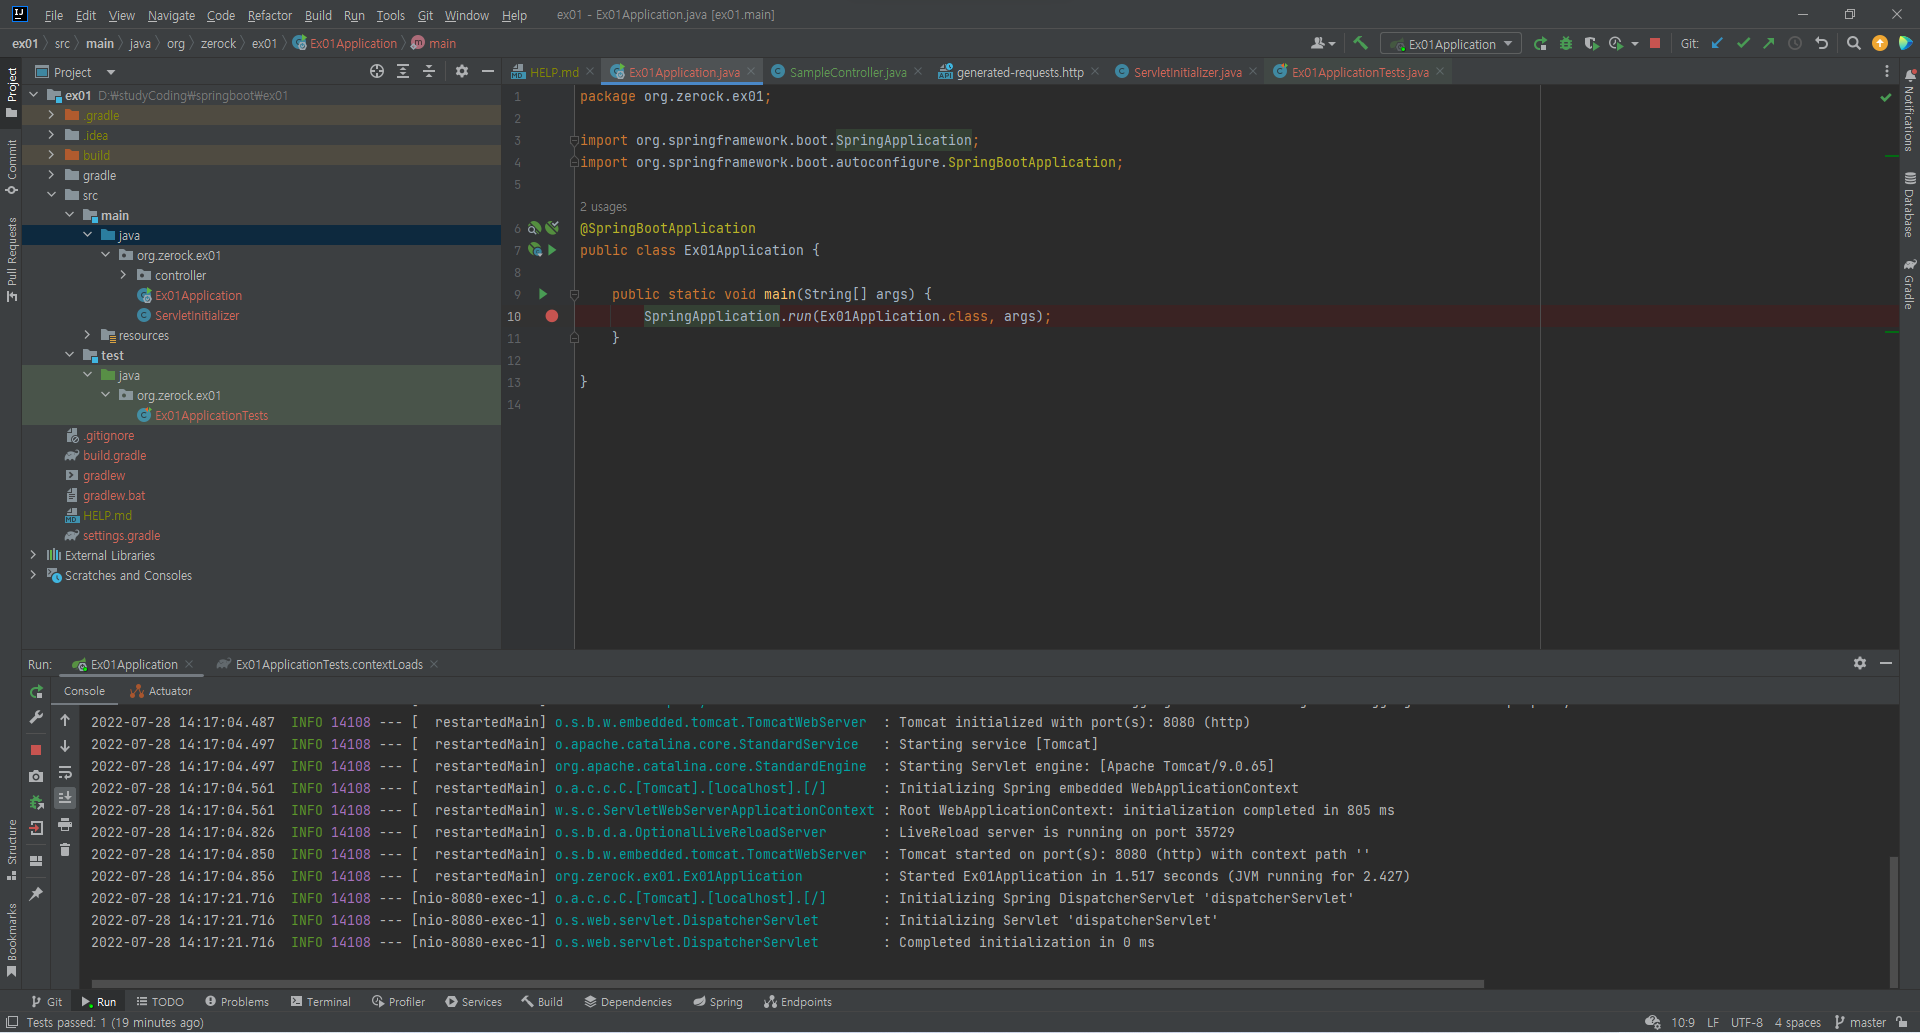Open Search Everywhere magnifier icon

(x=1853, y=43)
